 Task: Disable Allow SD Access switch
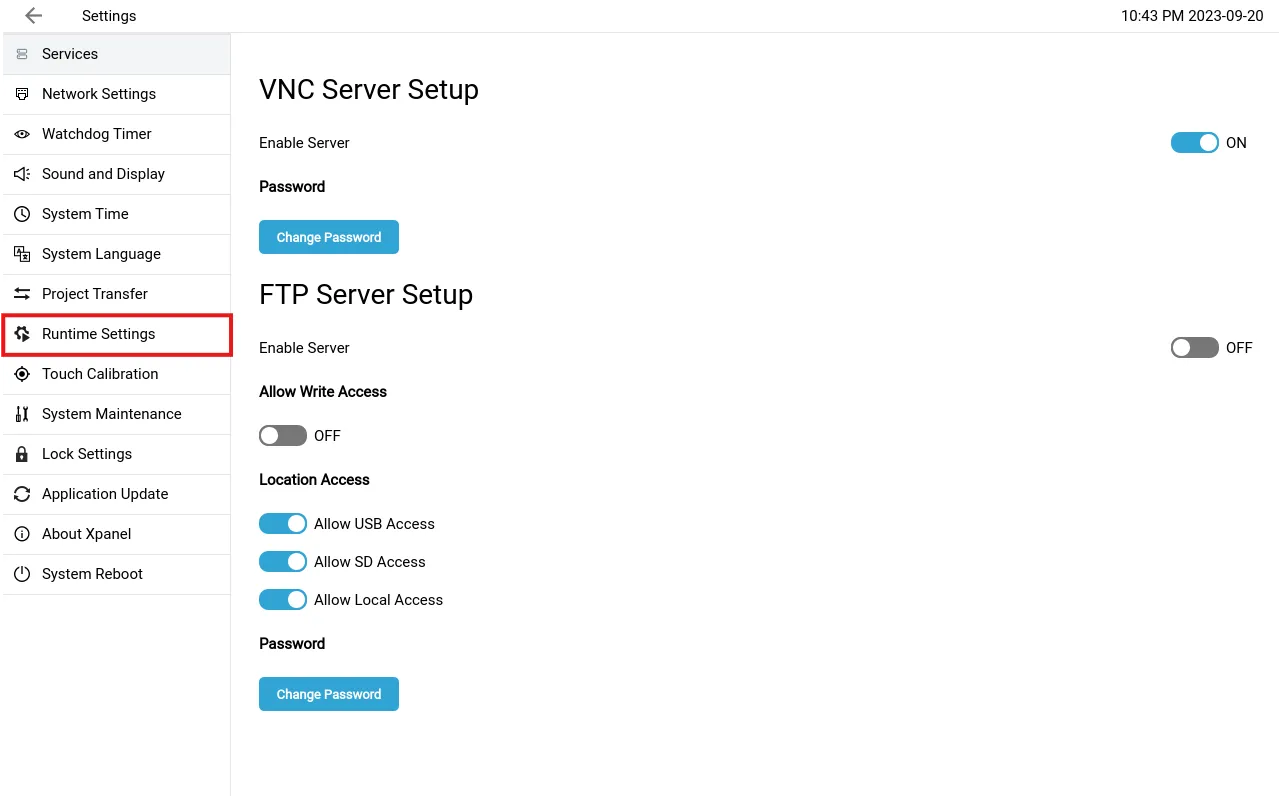(282, 562)
